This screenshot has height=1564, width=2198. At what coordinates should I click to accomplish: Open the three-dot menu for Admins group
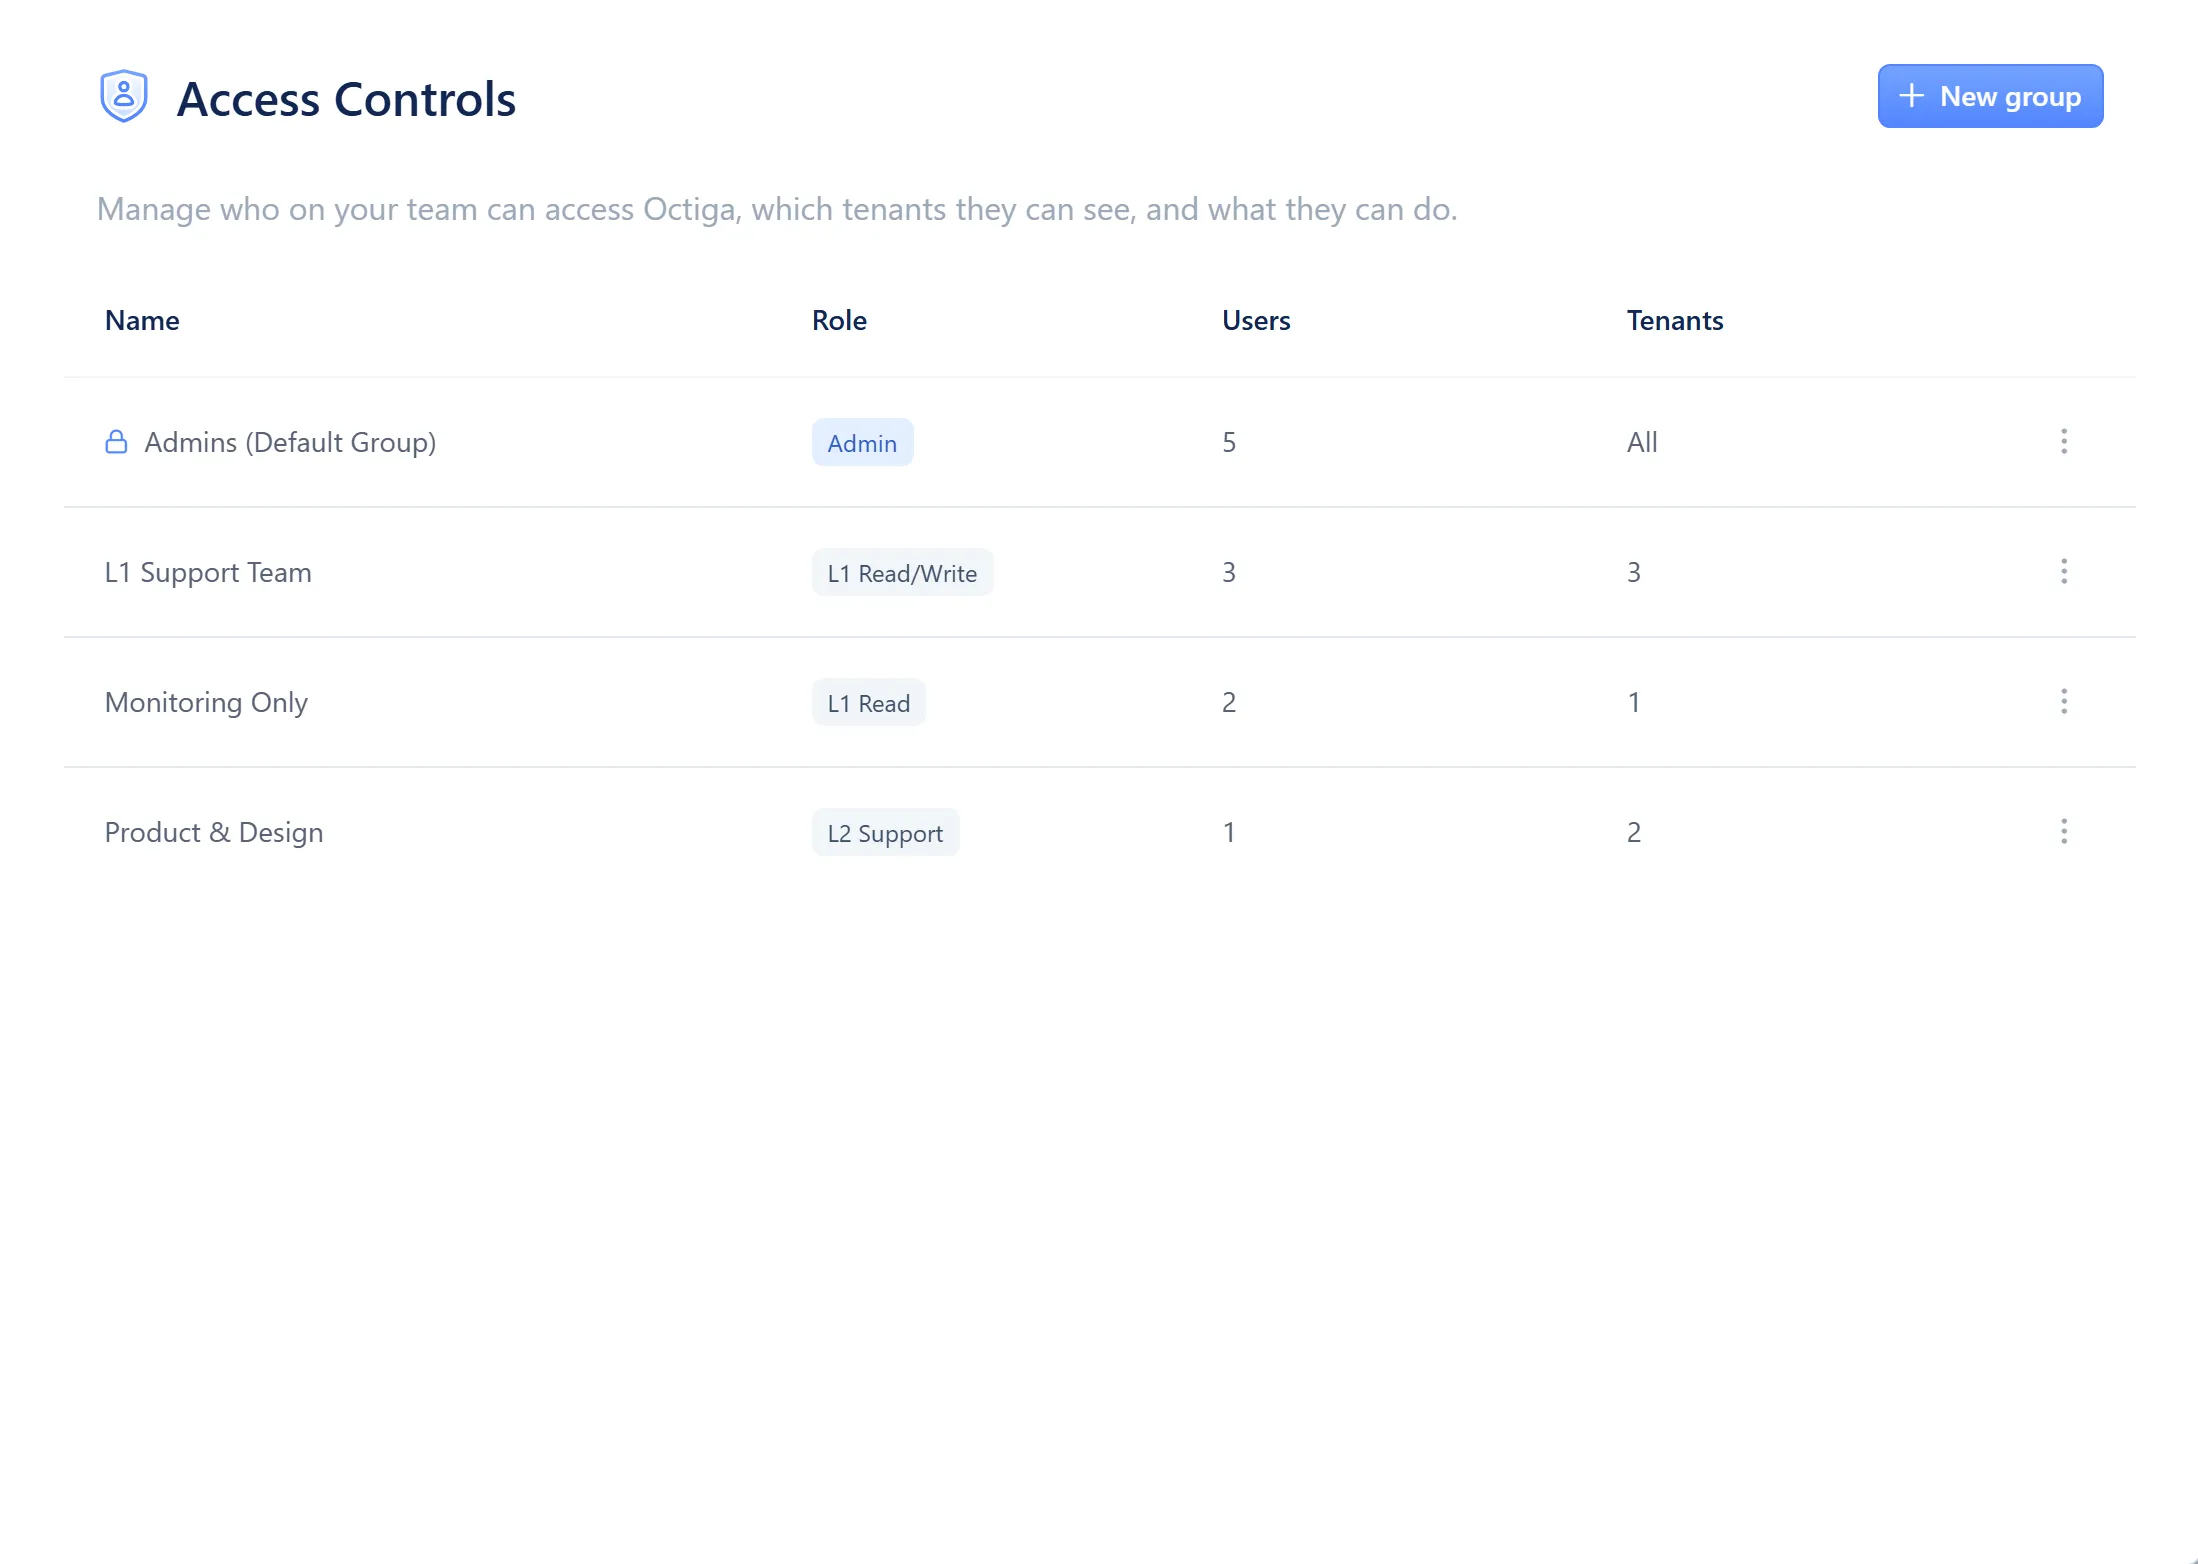2064,442
